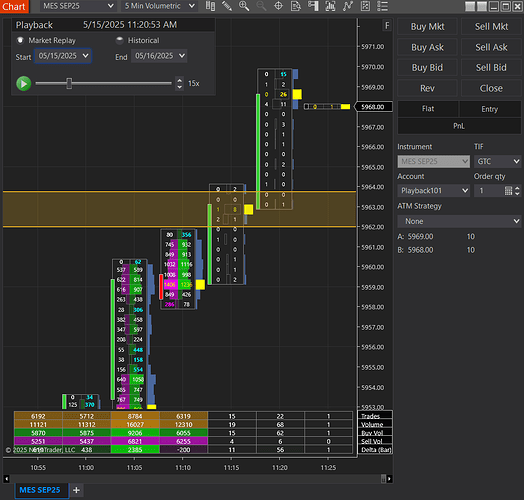The image size is (524, 500).
Task: Click the Entry price field
Action: [x=490, y=109]
